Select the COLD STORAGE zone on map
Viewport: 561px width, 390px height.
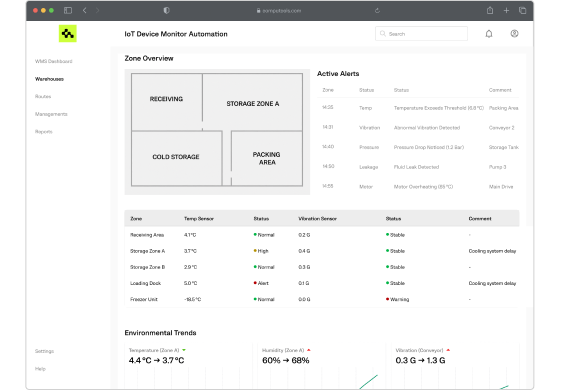[x=176, y=158]
